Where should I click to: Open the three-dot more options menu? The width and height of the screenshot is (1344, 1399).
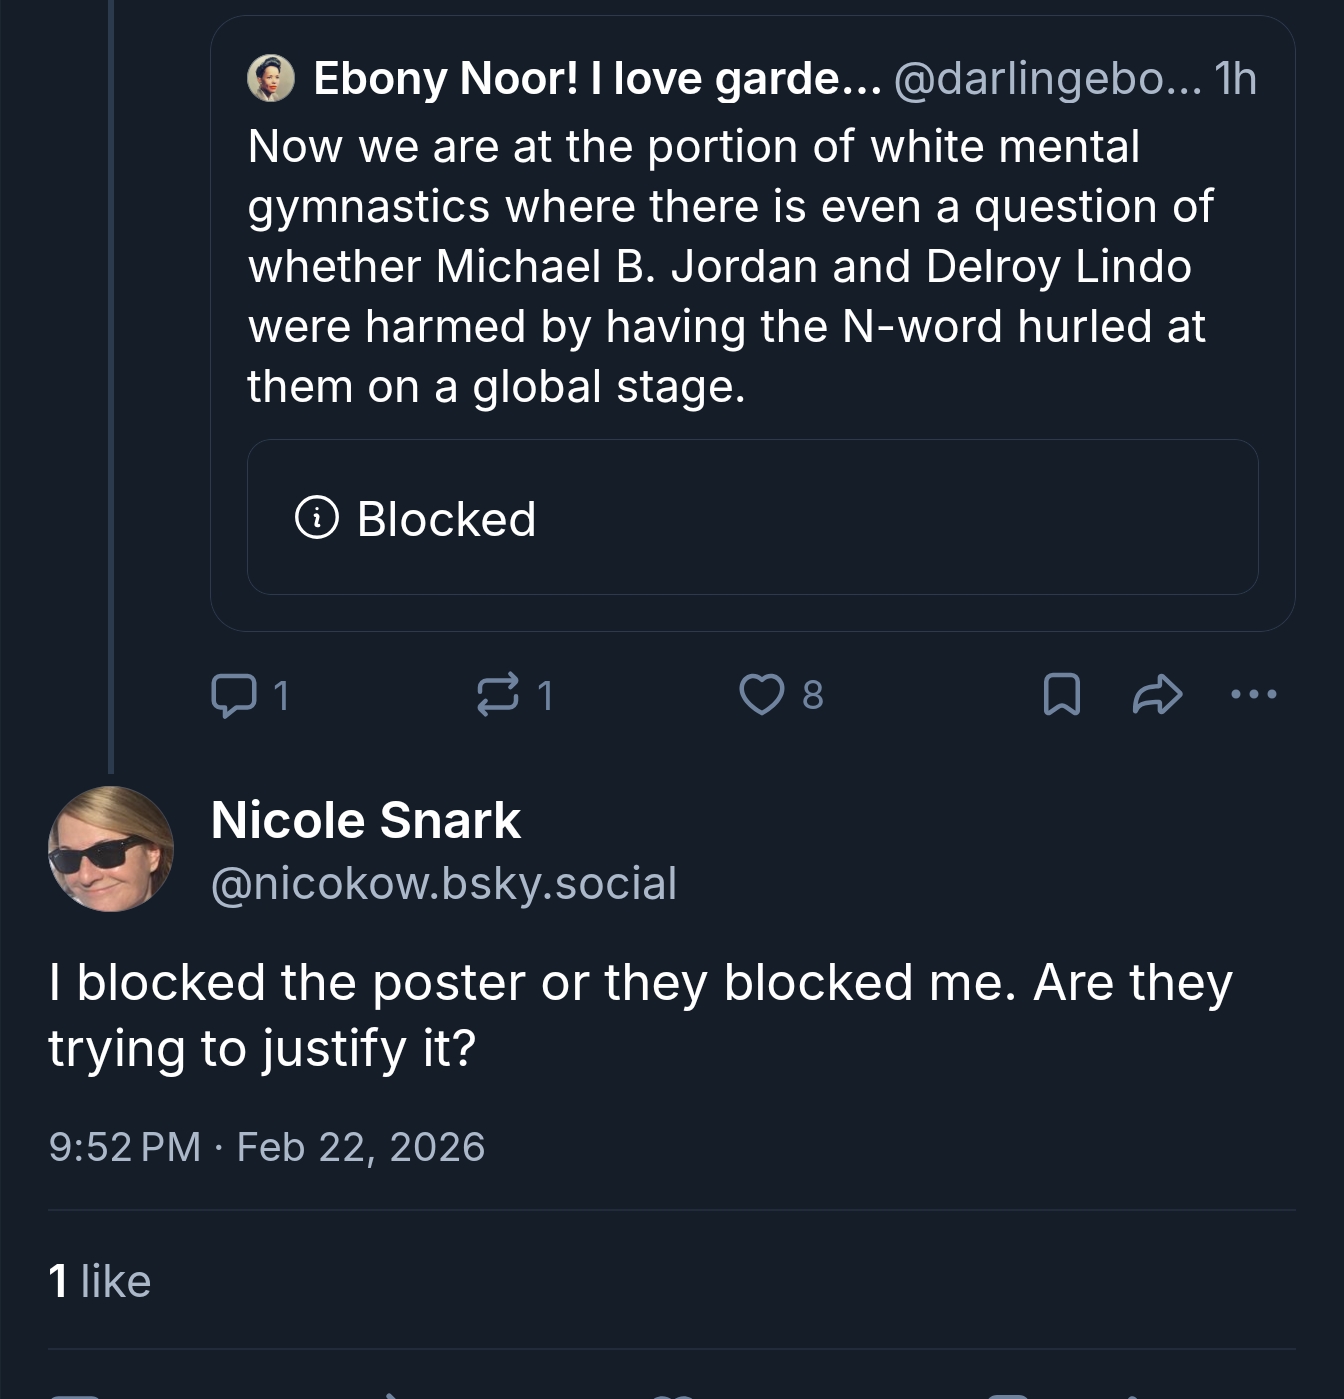[x=1253, y=694]
